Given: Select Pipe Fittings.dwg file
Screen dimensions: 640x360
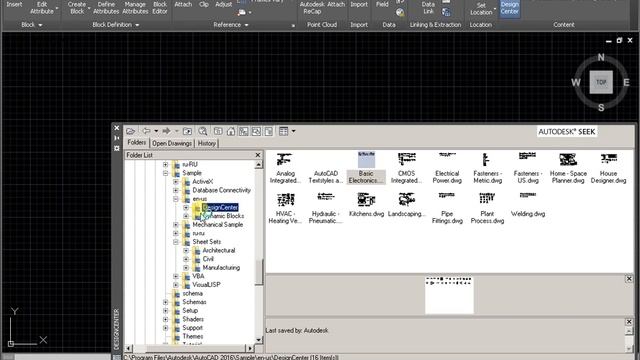Looking at the screenshot, I should [447, 208].
